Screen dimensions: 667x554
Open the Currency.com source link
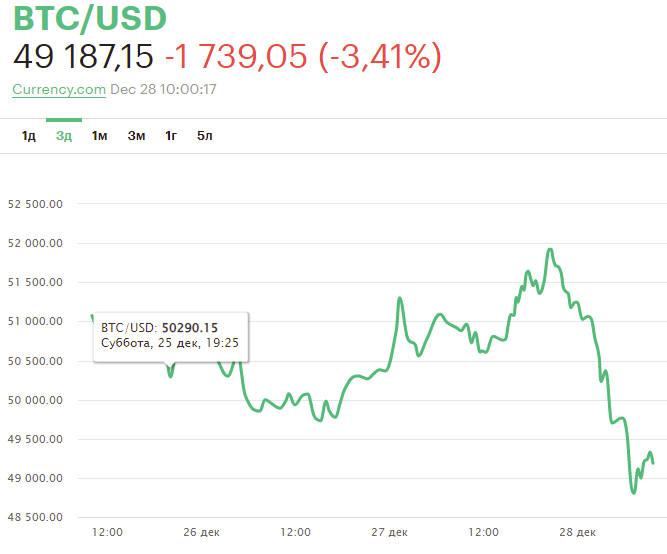pos(59,90)
